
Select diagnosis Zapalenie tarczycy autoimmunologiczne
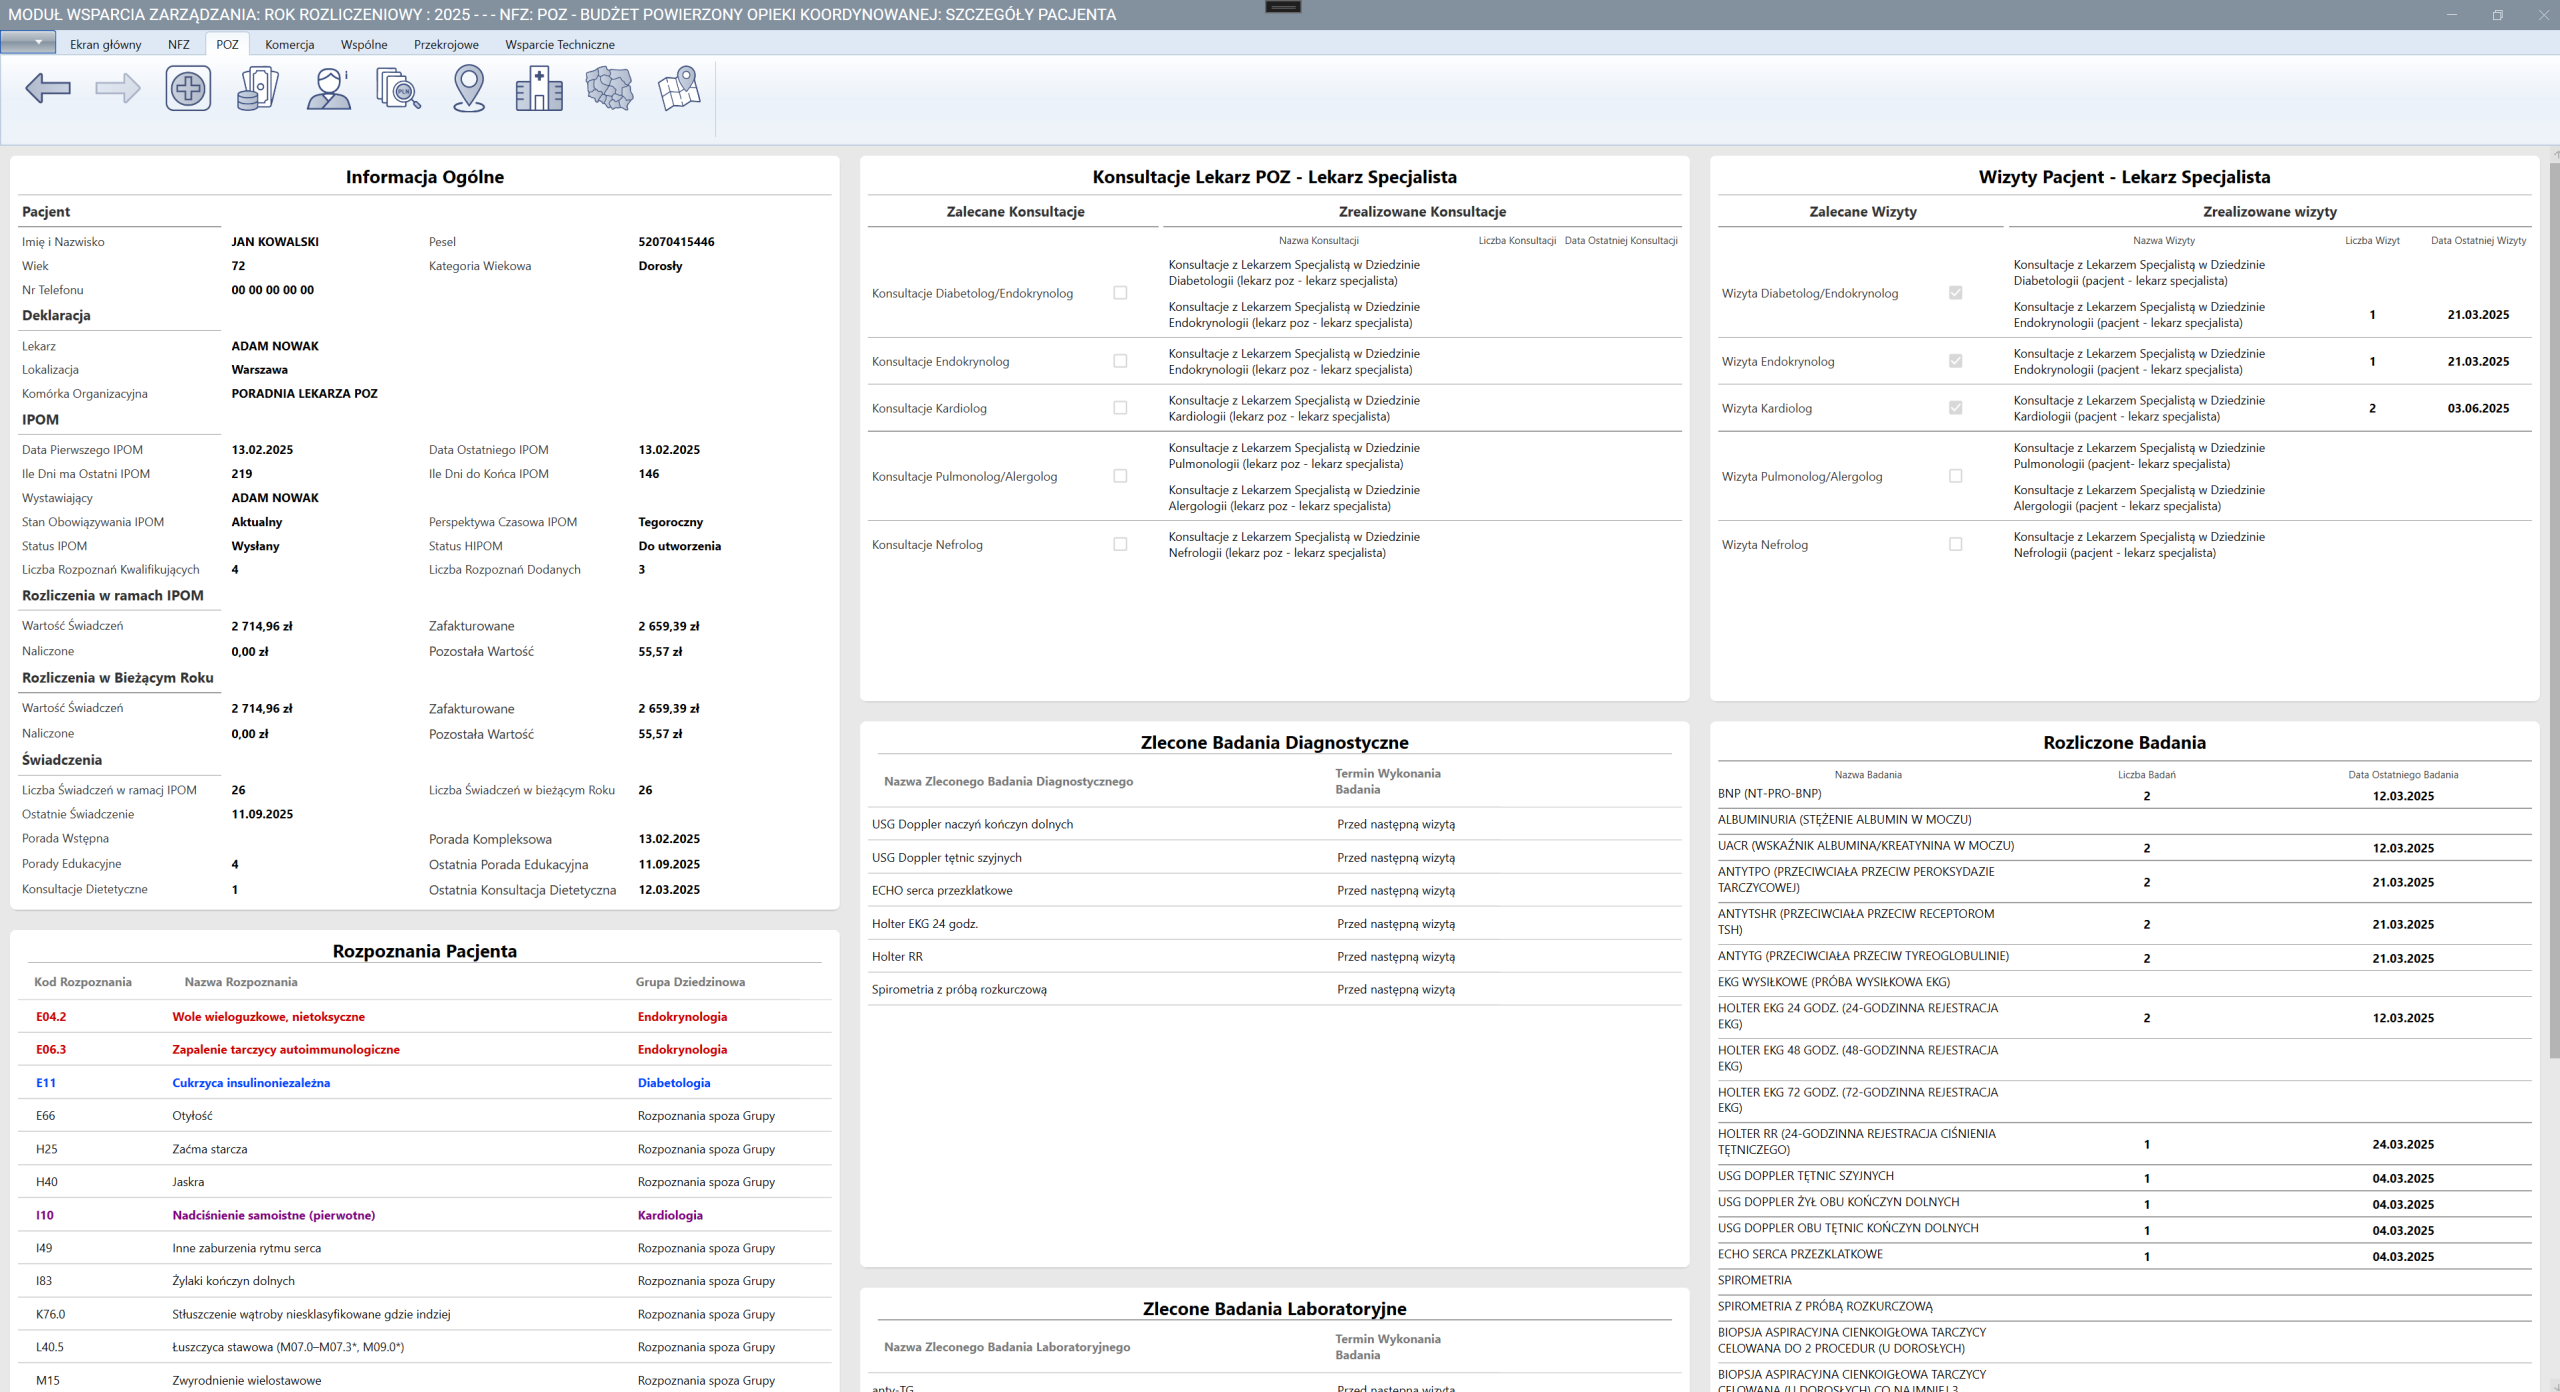286,1050
